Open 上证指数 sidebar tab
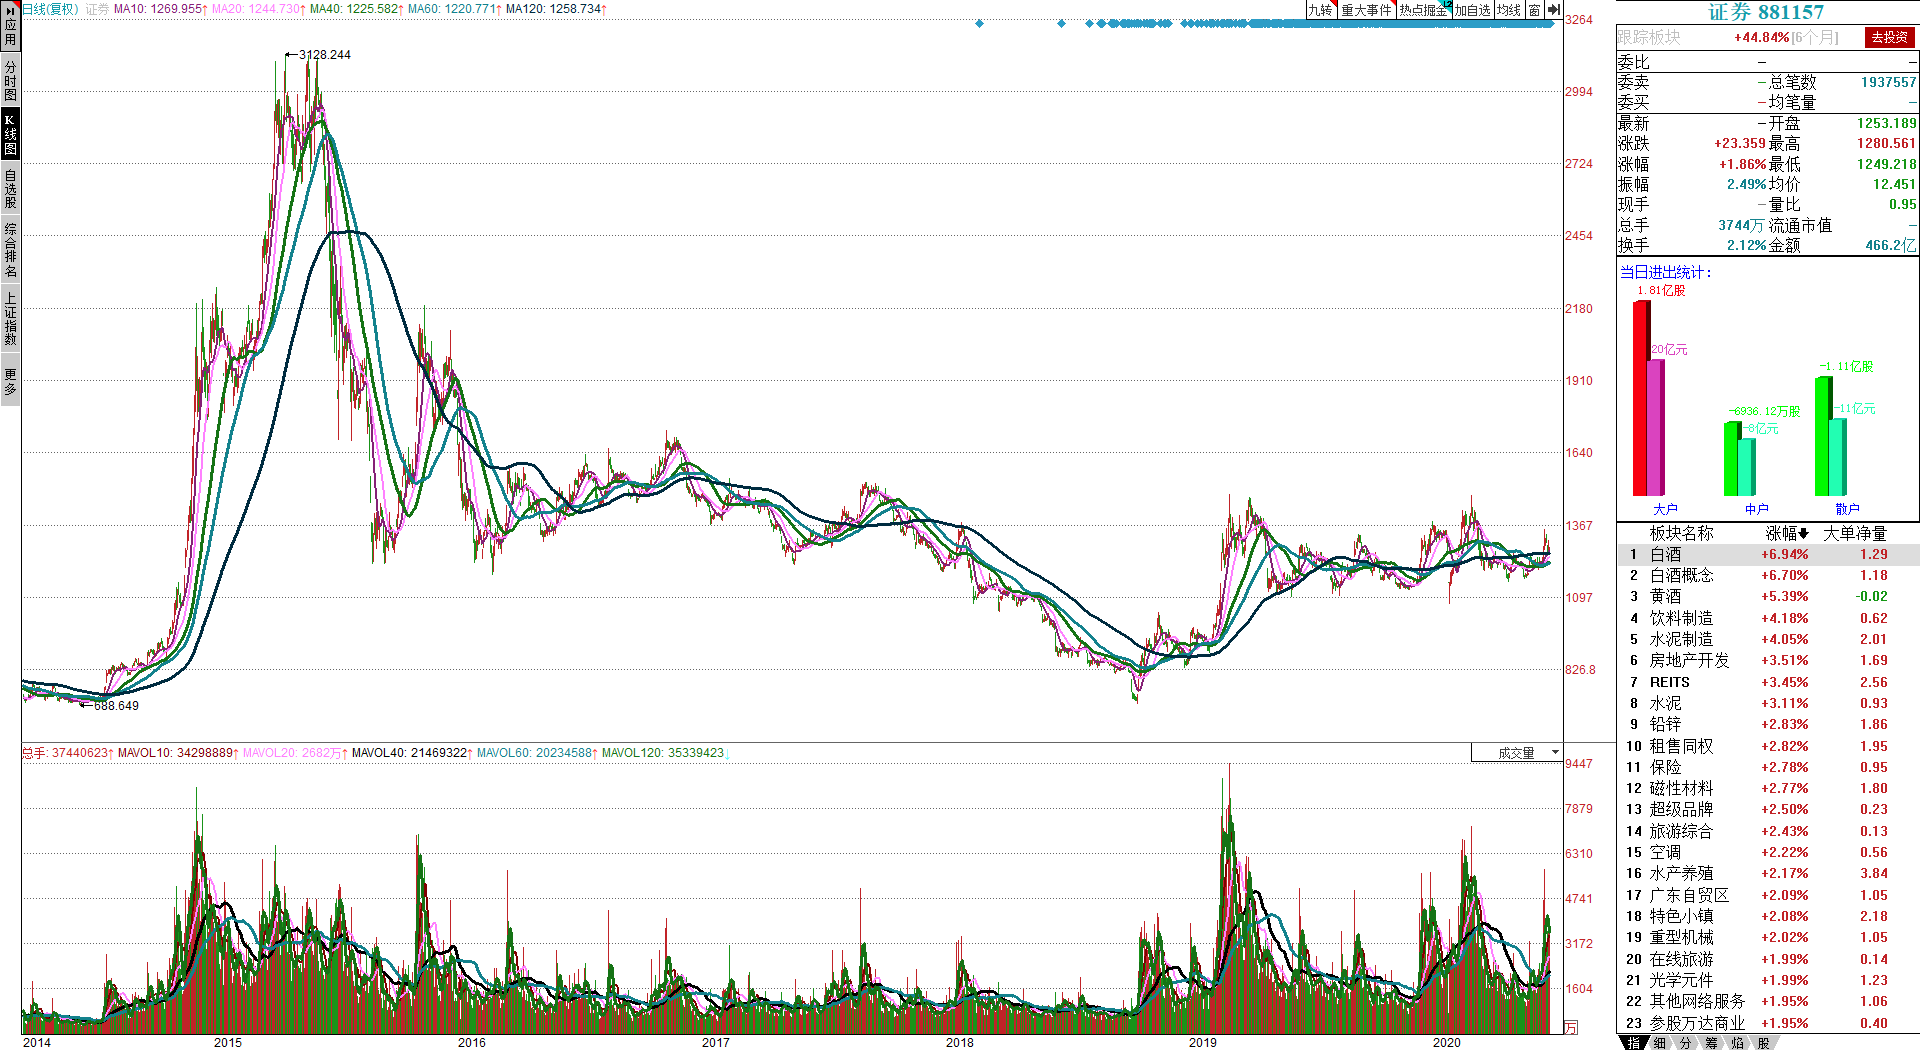Image resolution: width=1920 pixels, height=1051 pixels. (x=10, y=318)
